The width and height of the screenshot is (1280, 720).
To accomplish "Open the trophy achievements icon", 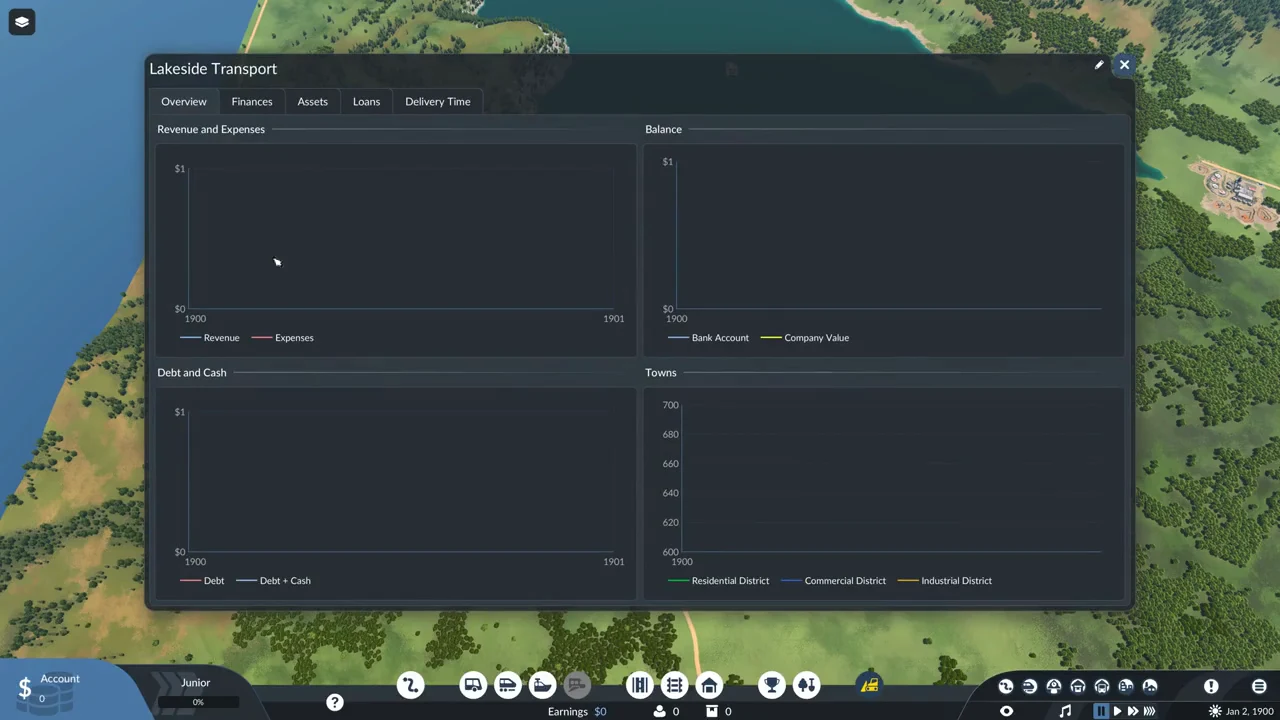I will tap(771, 685).
